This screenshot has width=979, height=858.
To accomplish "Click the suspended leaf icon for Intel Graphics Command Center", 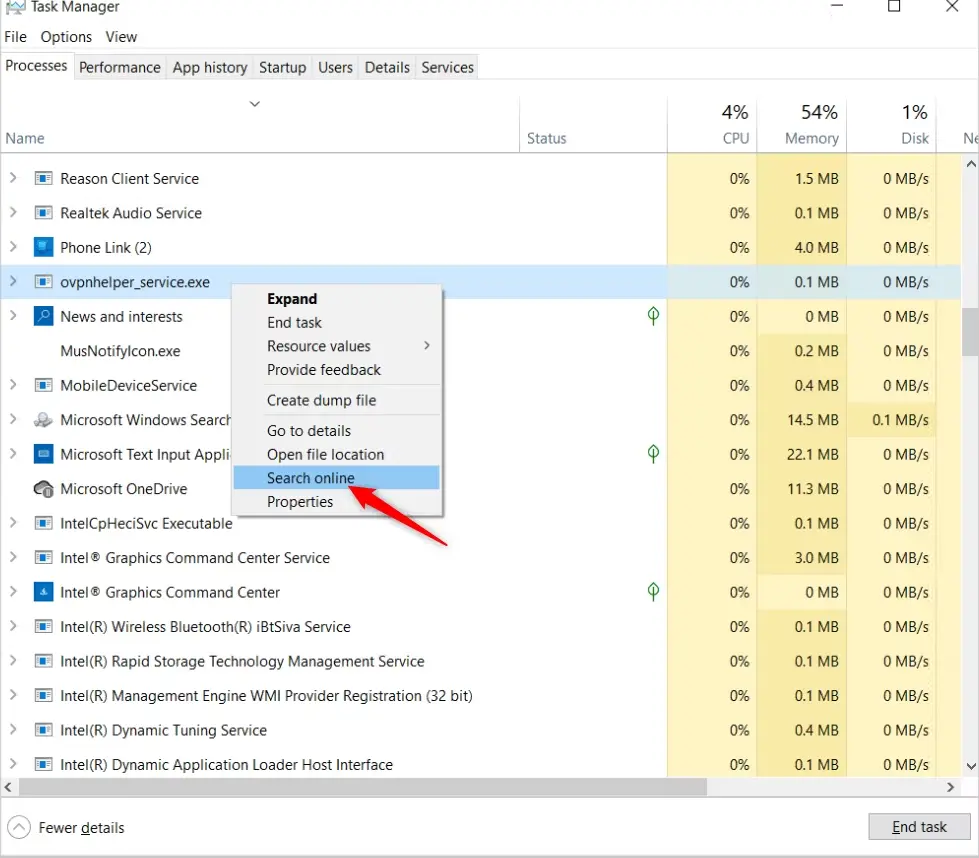I will (653, 591).
